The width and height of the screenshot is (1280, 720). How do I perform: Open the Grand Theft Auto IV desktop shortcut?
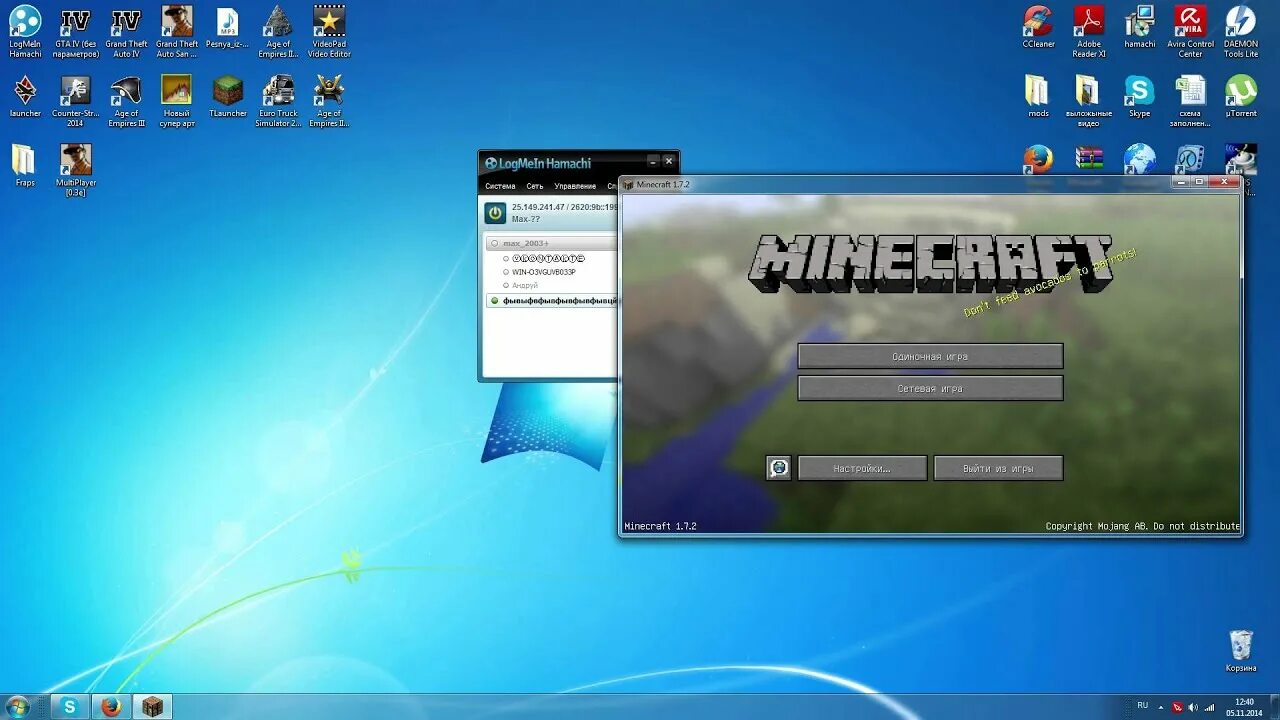coord(126,31)
